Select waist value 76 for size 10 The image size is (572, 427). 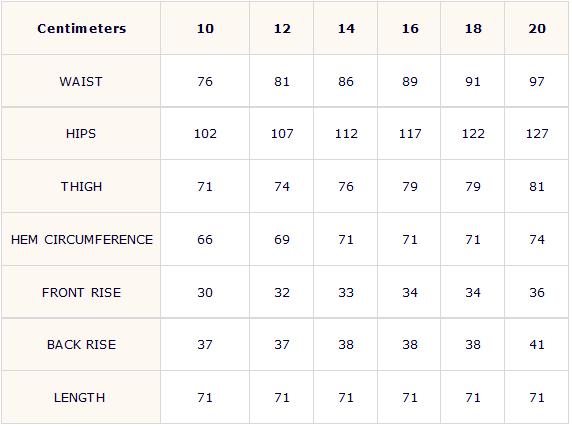(x=205, y=81)
